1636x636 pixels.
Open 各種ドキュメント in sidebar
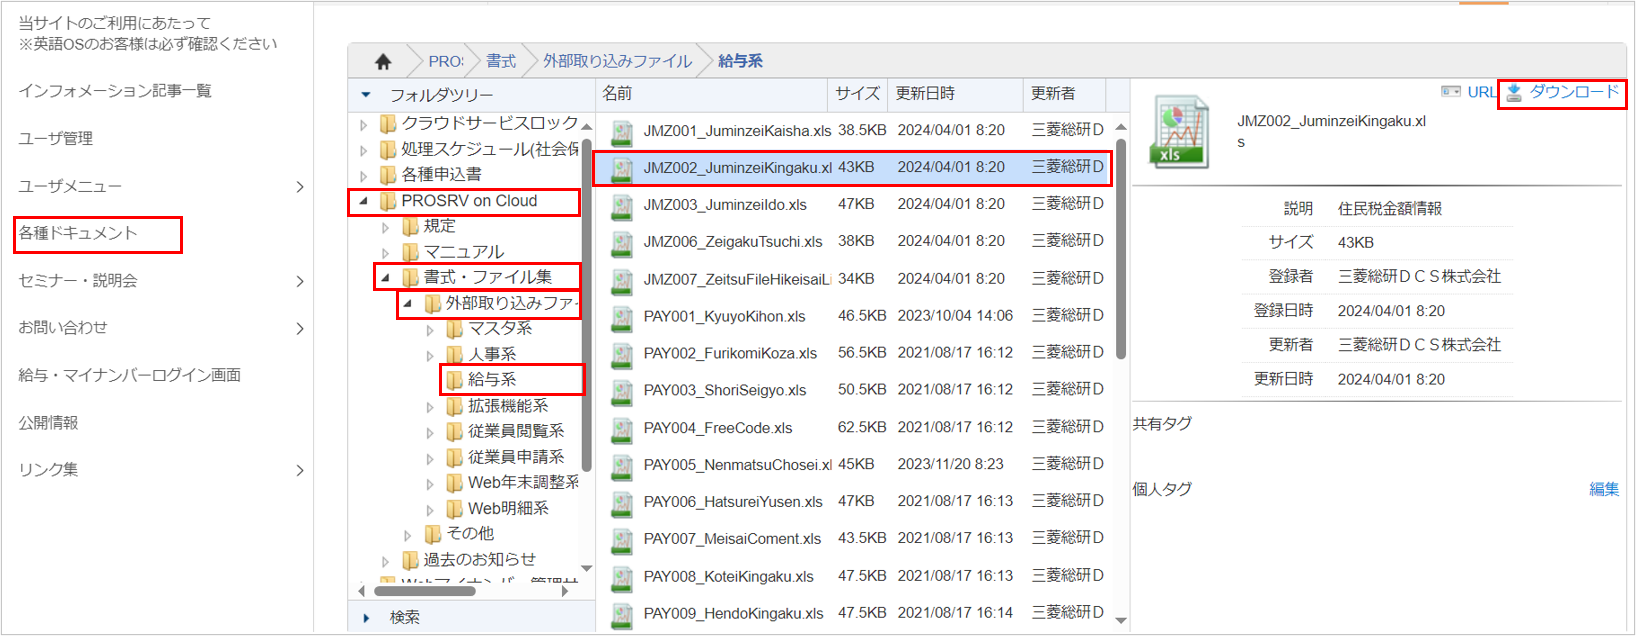pos(78,233)
